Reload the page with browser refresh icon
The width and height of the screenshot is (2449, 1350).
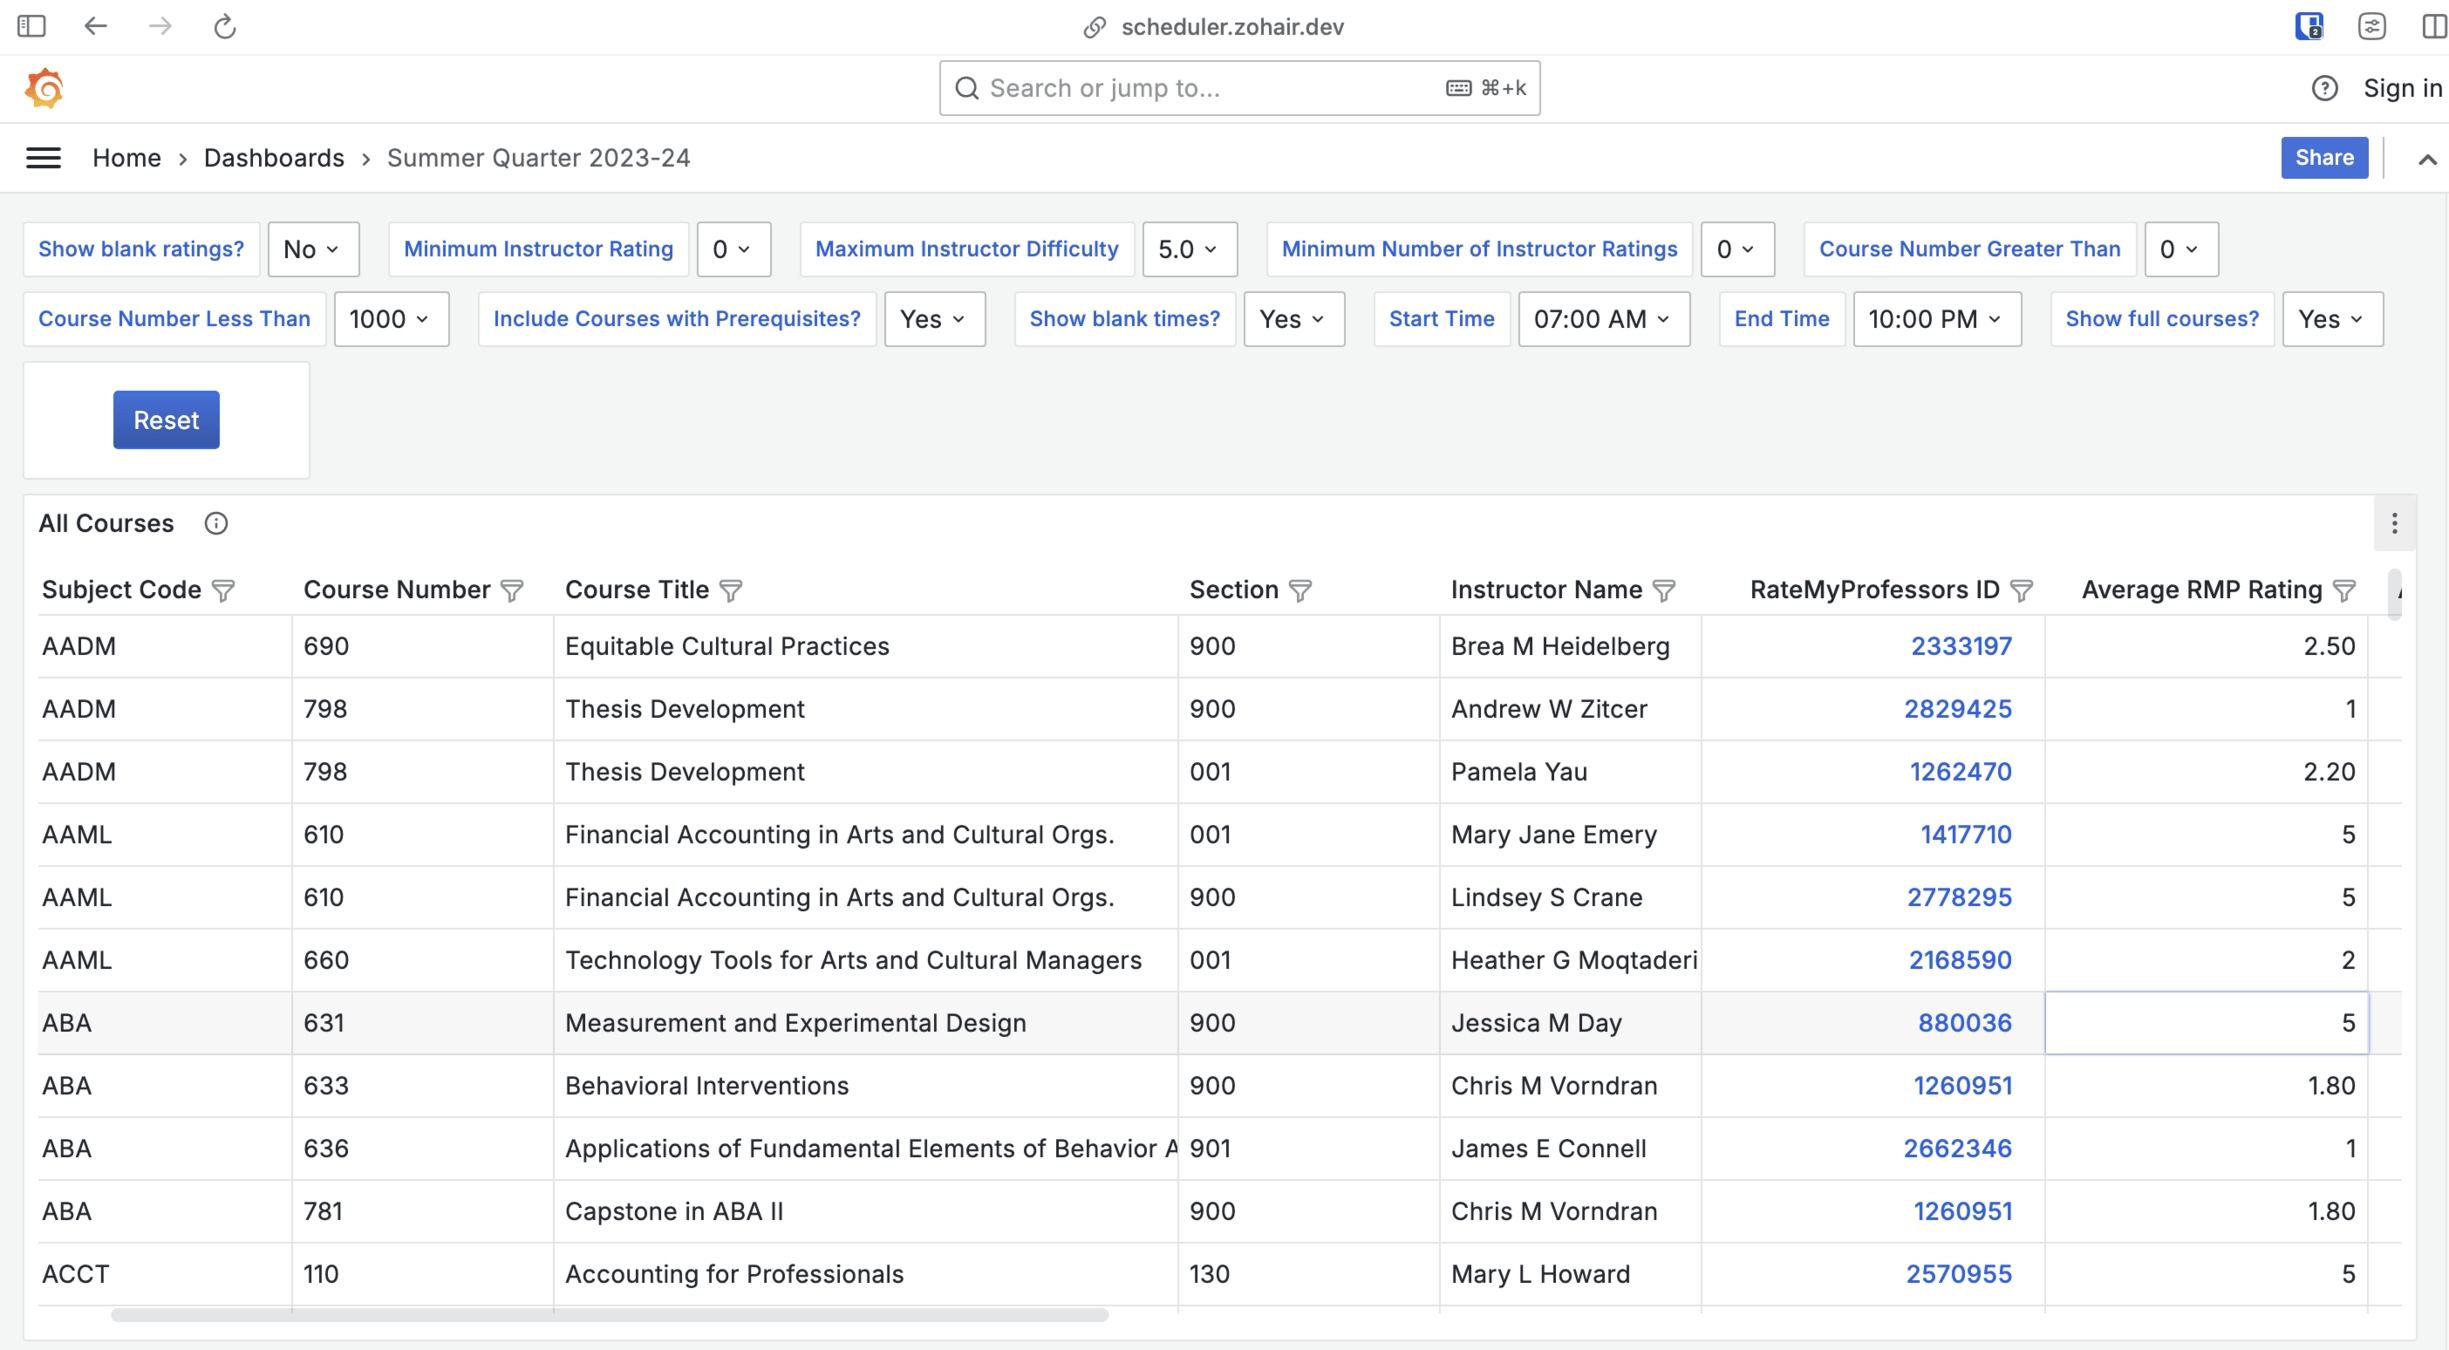[225, 27]
